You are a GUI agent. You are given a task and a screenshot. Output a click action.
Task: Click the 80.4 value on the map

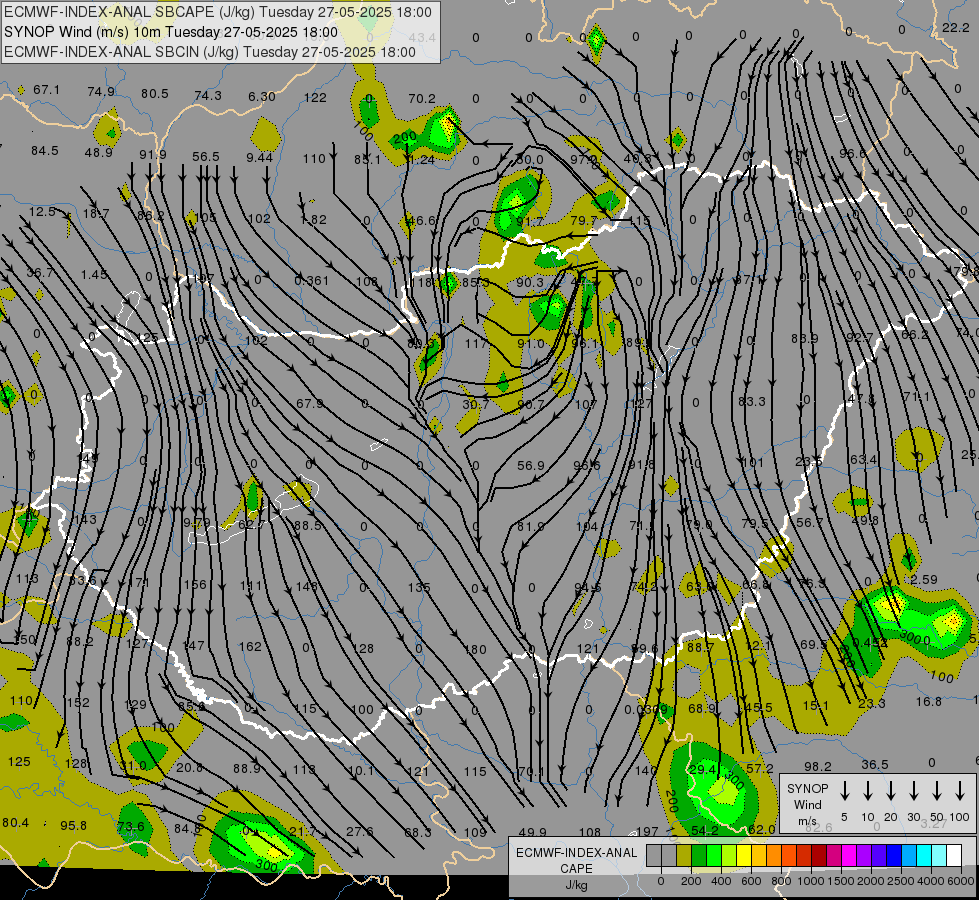[x=16, y=823]
